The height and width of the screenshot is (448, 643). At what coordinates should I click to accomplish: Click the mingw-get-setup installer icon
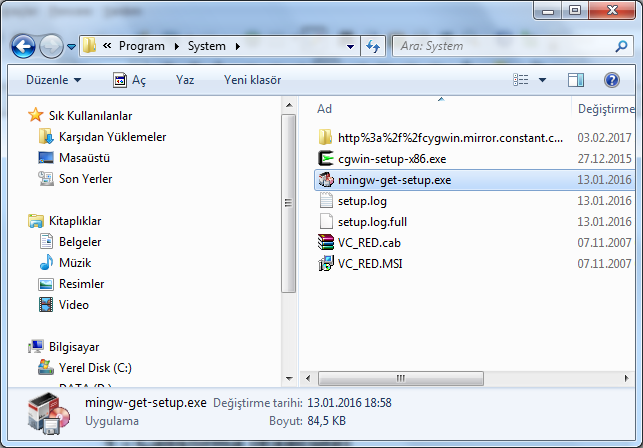[326, 179]
